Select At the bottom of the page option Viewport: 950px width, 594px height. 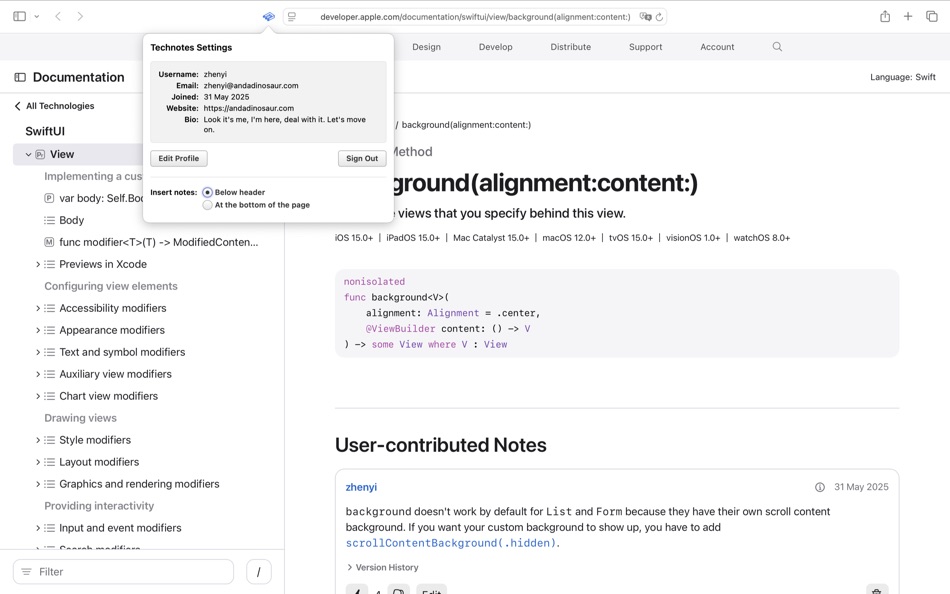coord(207,205)
